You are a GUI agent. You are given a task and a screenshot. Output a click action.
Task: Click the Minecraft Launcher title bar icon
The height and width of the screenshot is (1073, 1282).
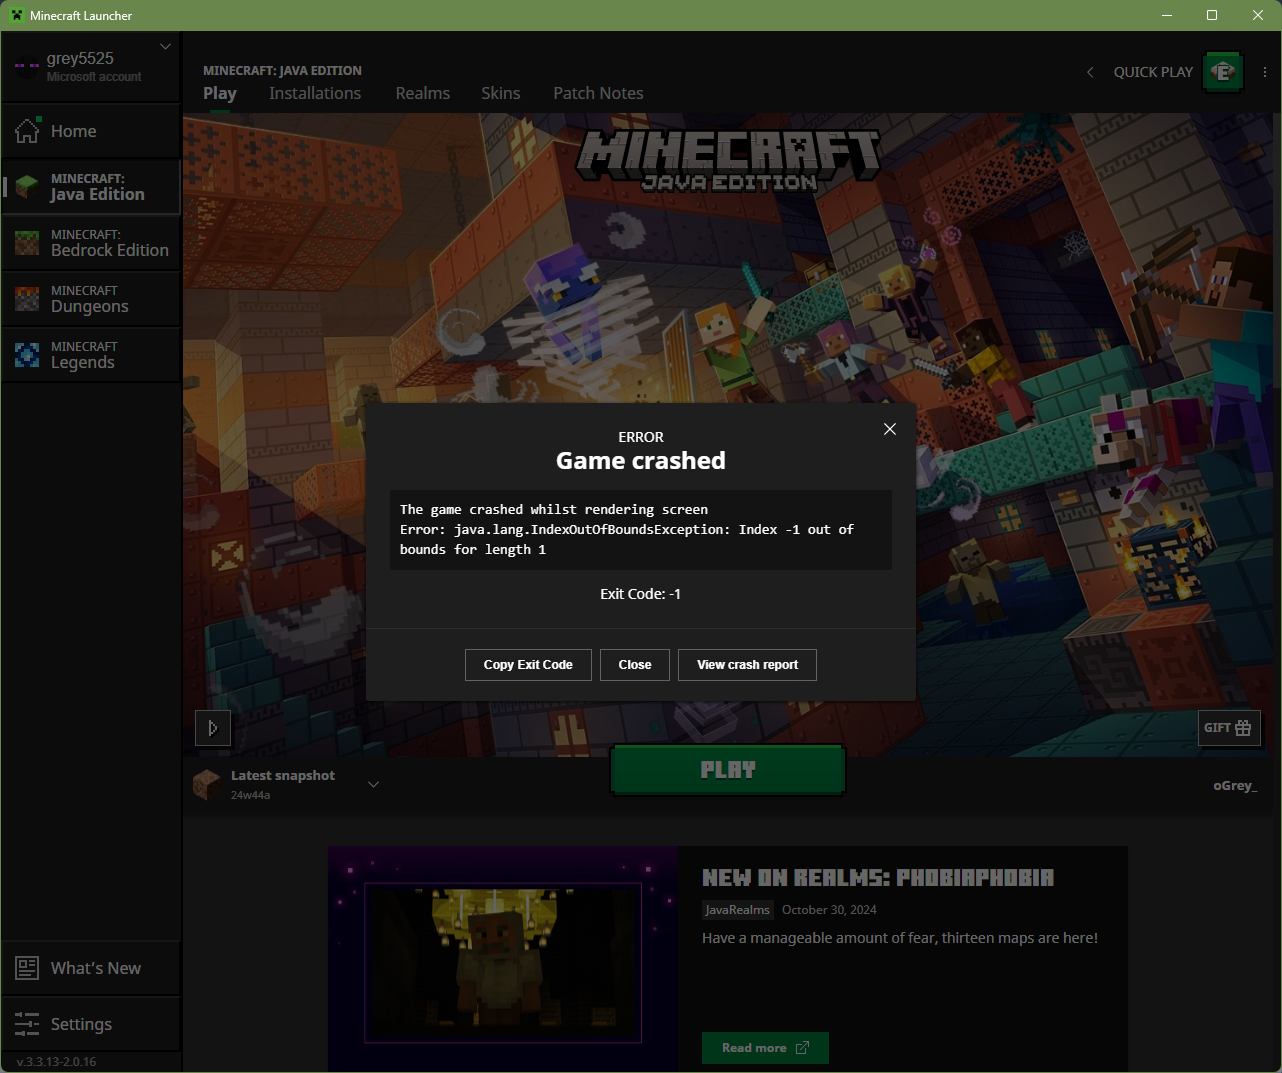tap(17, 15)
